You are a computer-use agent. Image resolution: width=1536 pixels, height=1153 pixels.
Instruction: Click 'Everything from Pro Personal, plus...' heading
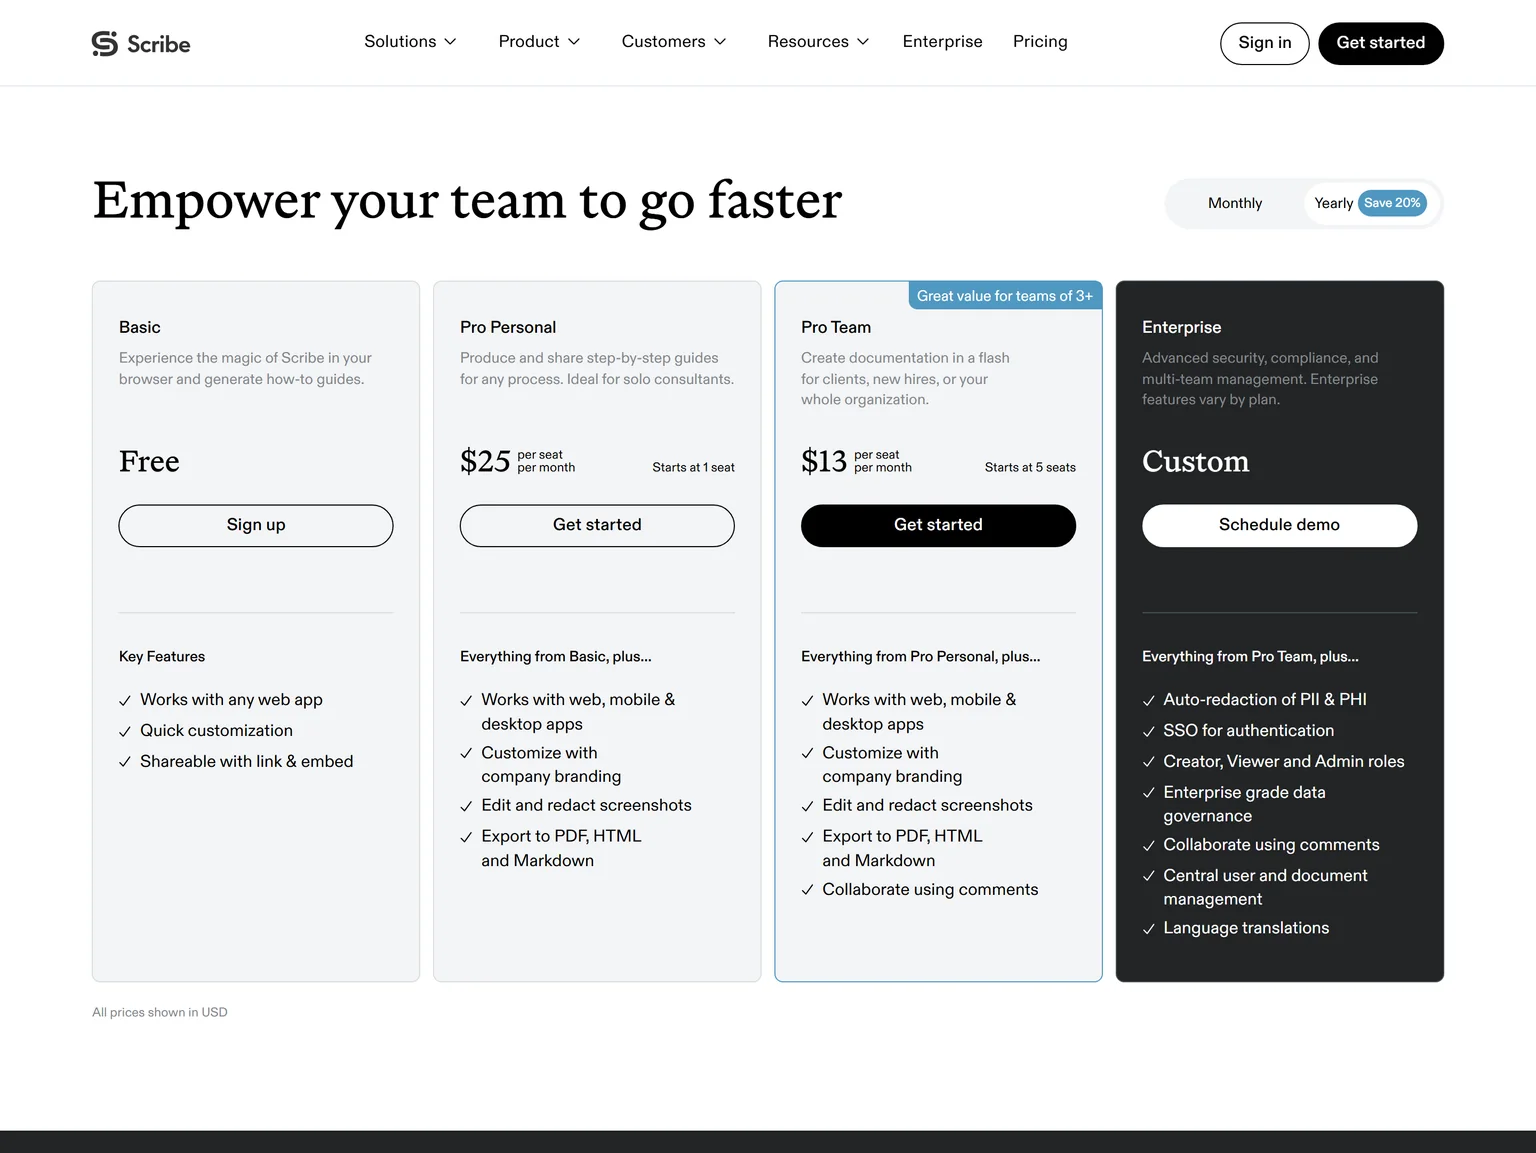[921, 657]
